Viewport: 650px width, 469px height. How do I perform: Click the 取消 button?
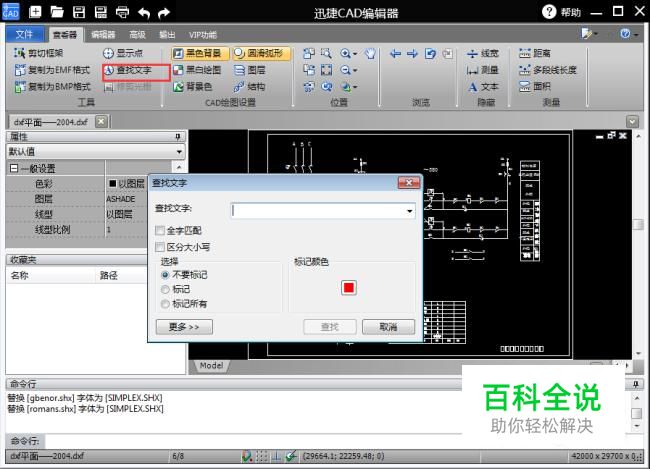click(388, 327)
